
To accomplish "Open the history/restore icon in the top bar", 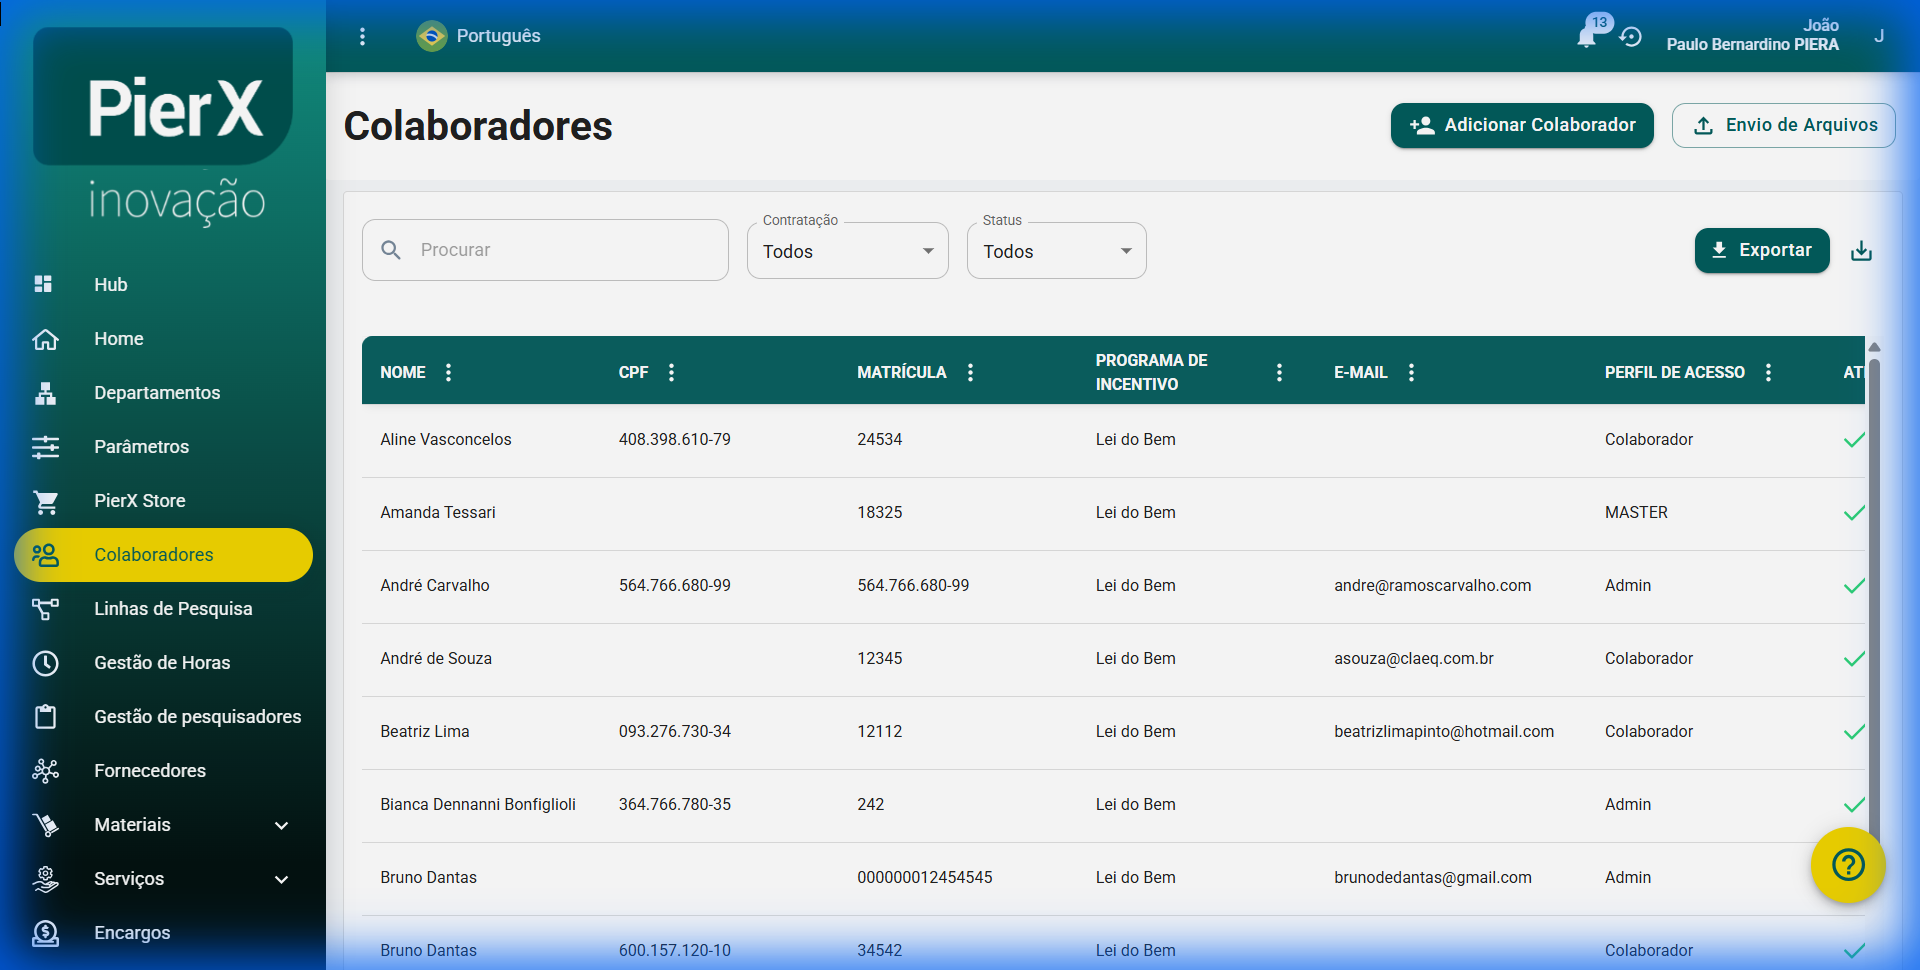I will (1631, 36).
